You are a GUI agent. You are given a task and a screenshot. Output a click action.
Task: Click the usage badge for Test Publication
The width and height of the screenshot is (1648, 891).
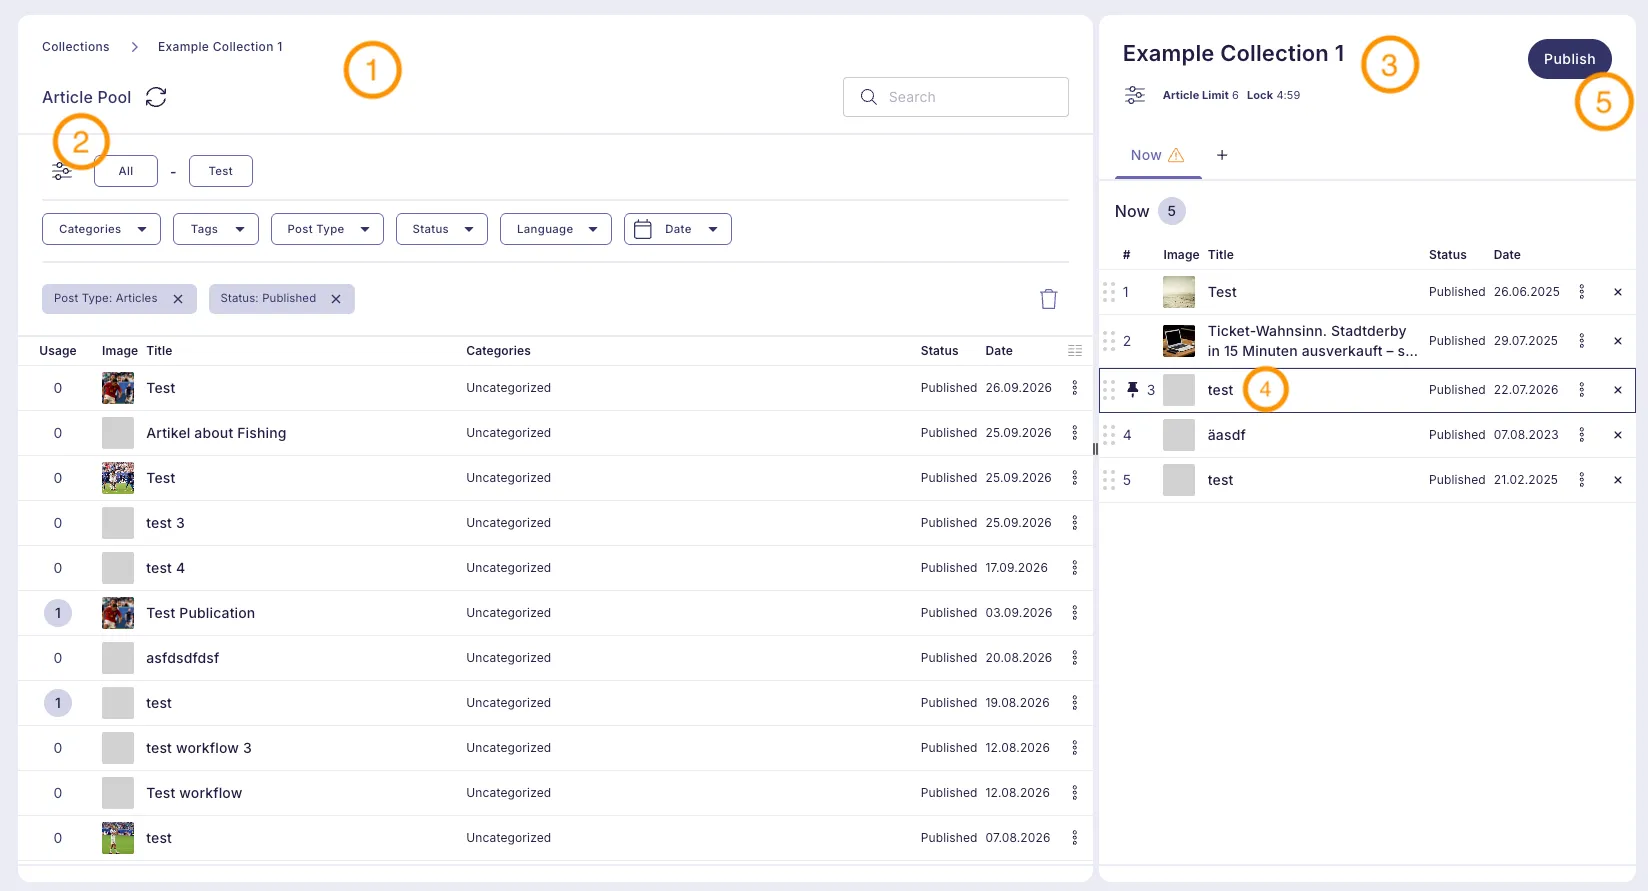58,613
